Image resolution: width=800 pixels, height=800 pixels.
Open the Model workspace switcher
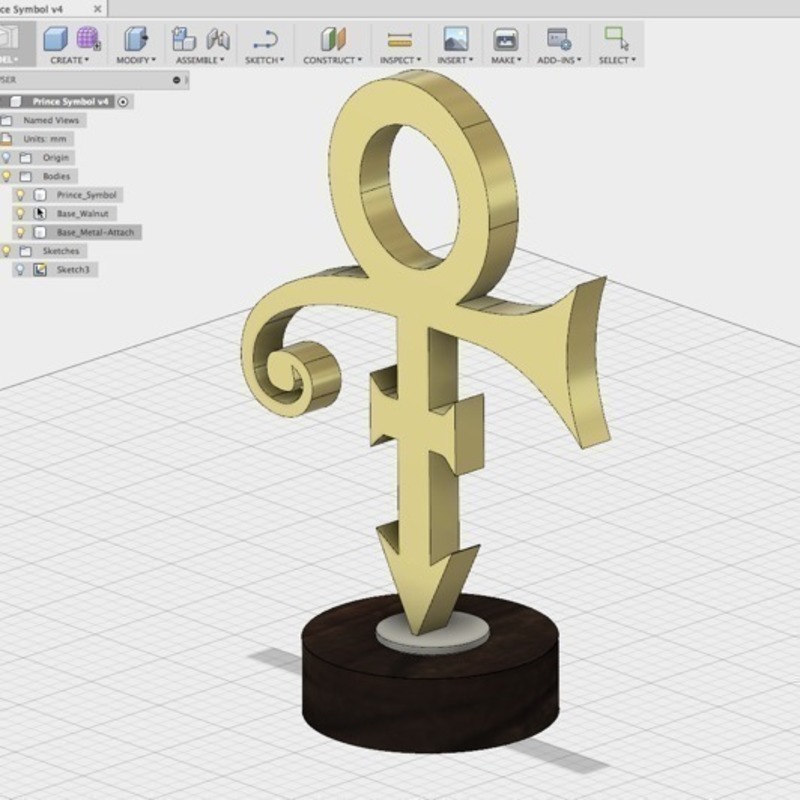[x=17, y=43]
